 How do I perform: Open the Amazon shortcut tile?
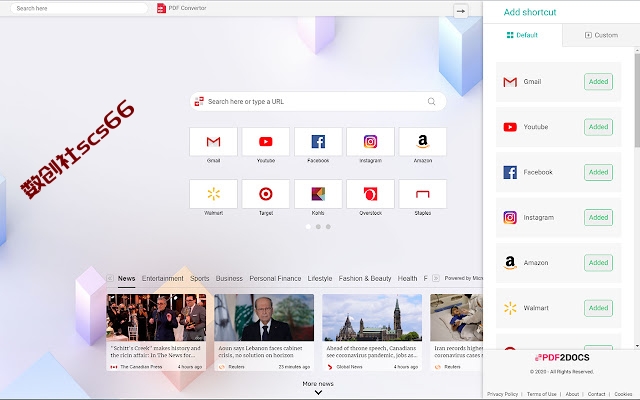coord(422,142)
